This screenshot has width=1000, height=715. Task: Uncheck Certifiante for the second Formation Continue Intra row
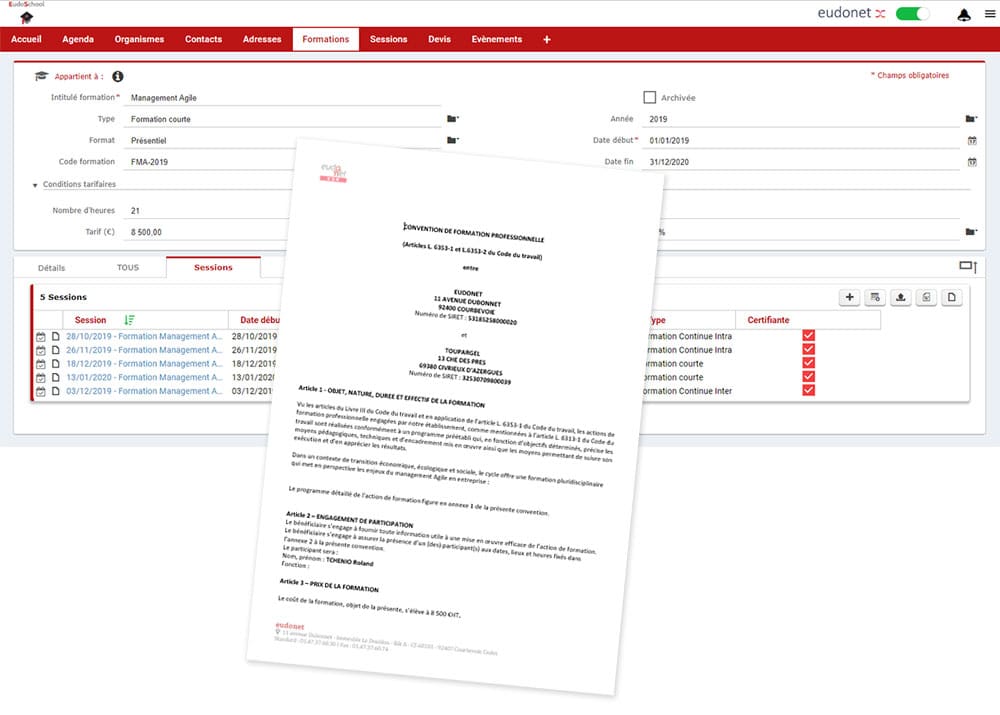click(x=808, y=349)
